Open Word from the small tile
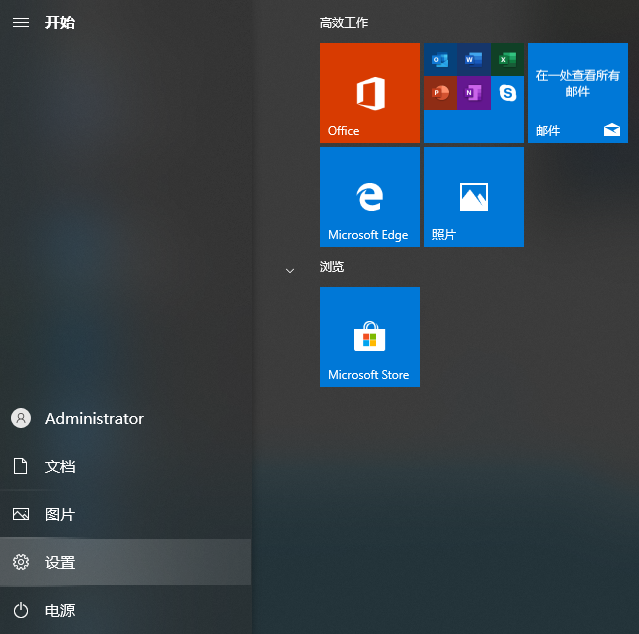 pyautogui.click(x=473, y=60)
